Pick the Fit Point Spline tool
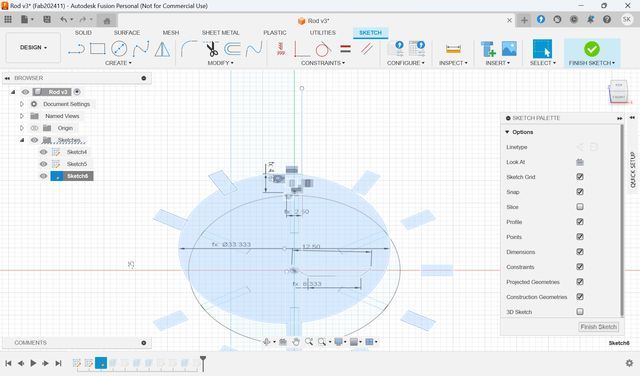The height and width of the screenshot is (376, 640). click(141, 49)
